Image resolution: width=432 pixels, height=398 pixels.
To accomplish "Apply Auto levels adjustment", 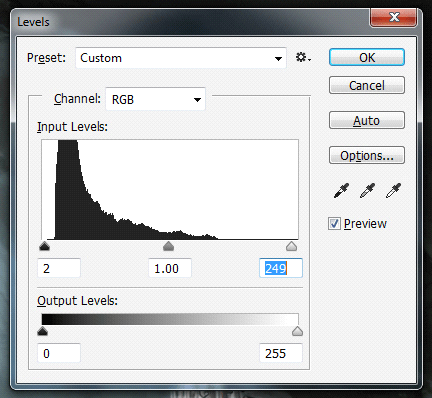I will [367, 120].
